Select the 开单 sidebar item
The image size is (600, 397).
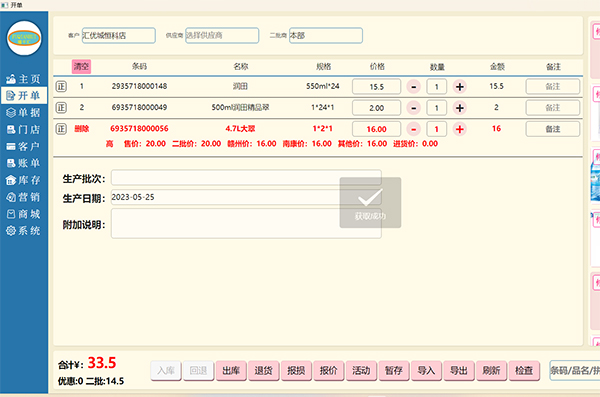pos(24,95)
